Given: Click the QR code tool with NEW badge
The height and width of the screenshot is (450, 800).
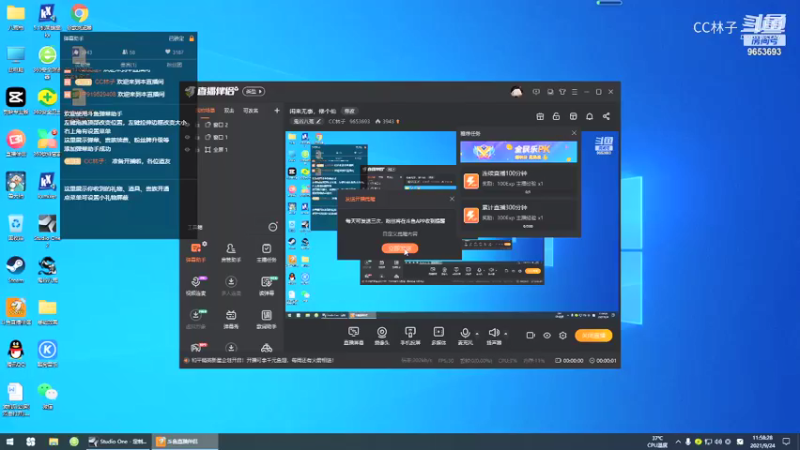Looking at the screenshot, I should pos(266,286).
